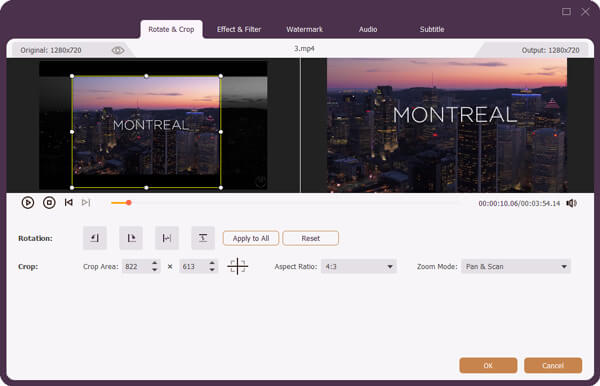Center the crop area with crosshair icon
The image size is (600, 386).
point(238,266)
